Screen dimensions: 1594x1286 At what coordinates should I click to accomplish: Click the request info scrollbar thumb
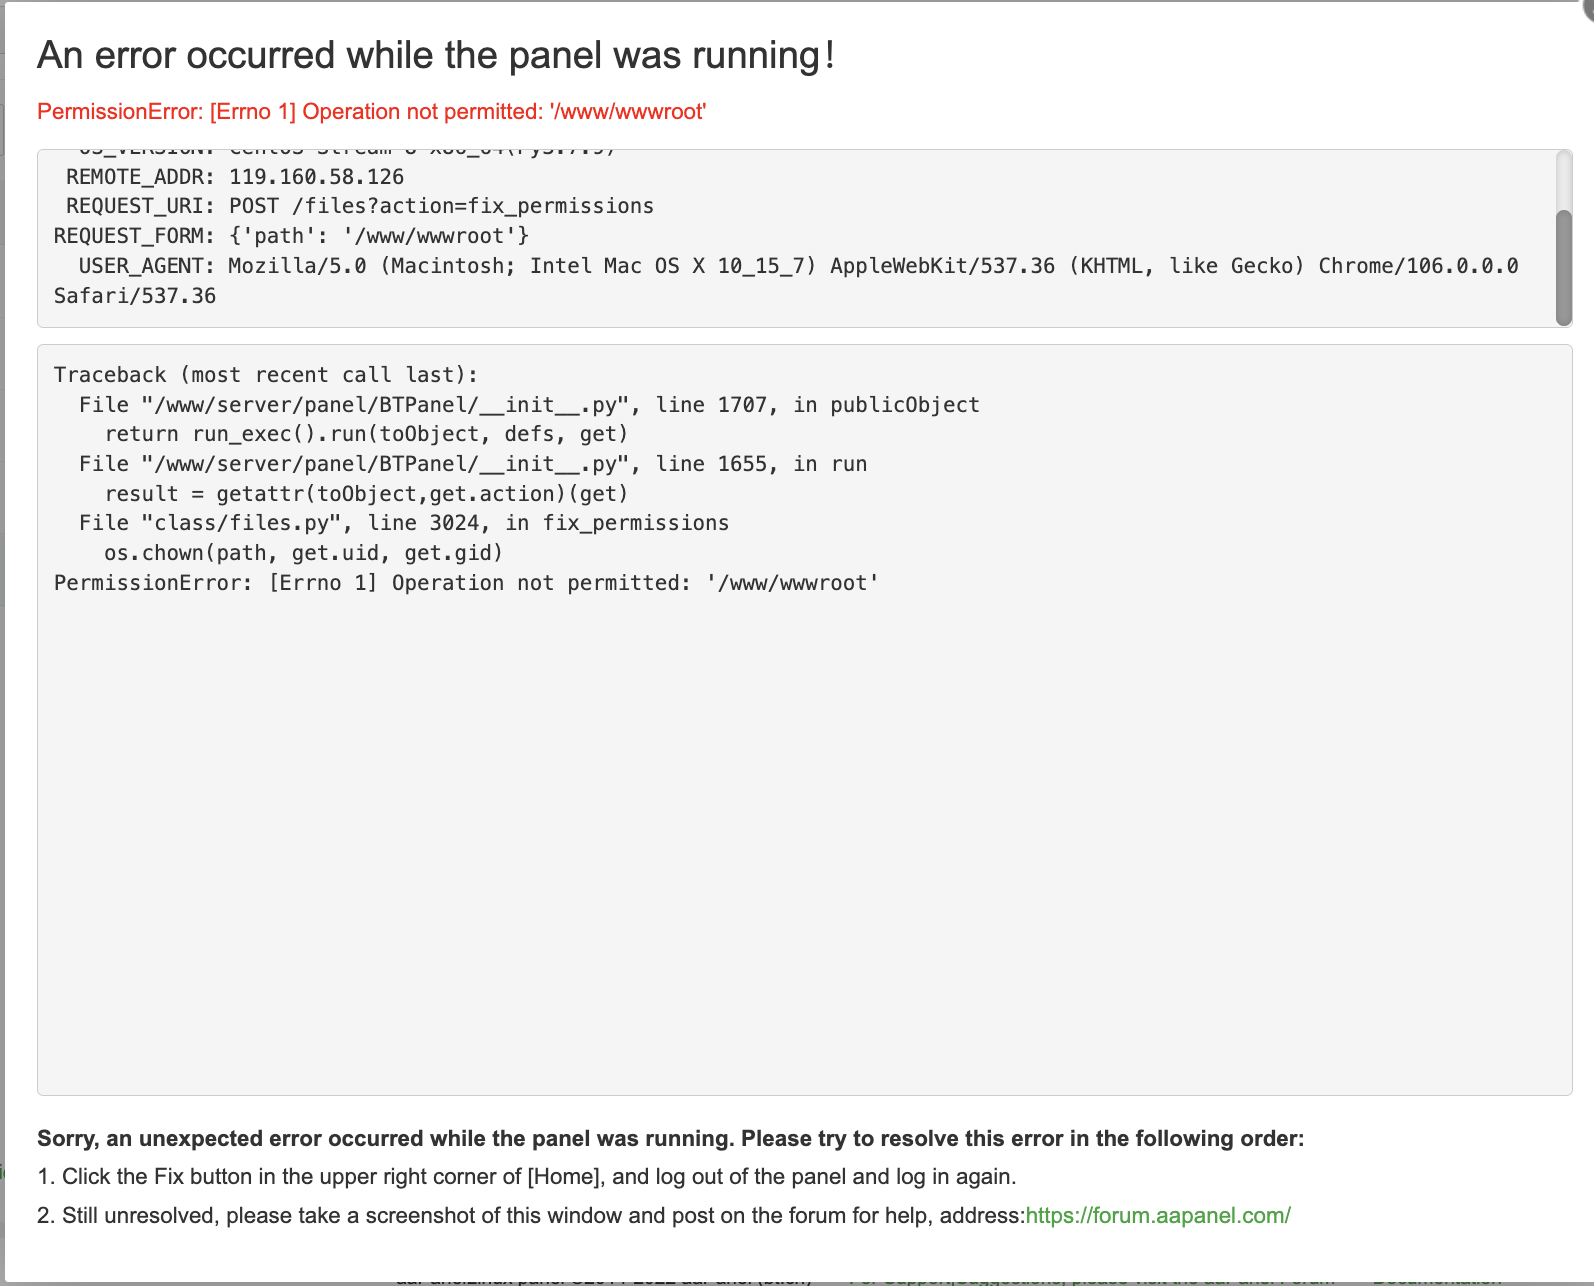coord(1564,266)
